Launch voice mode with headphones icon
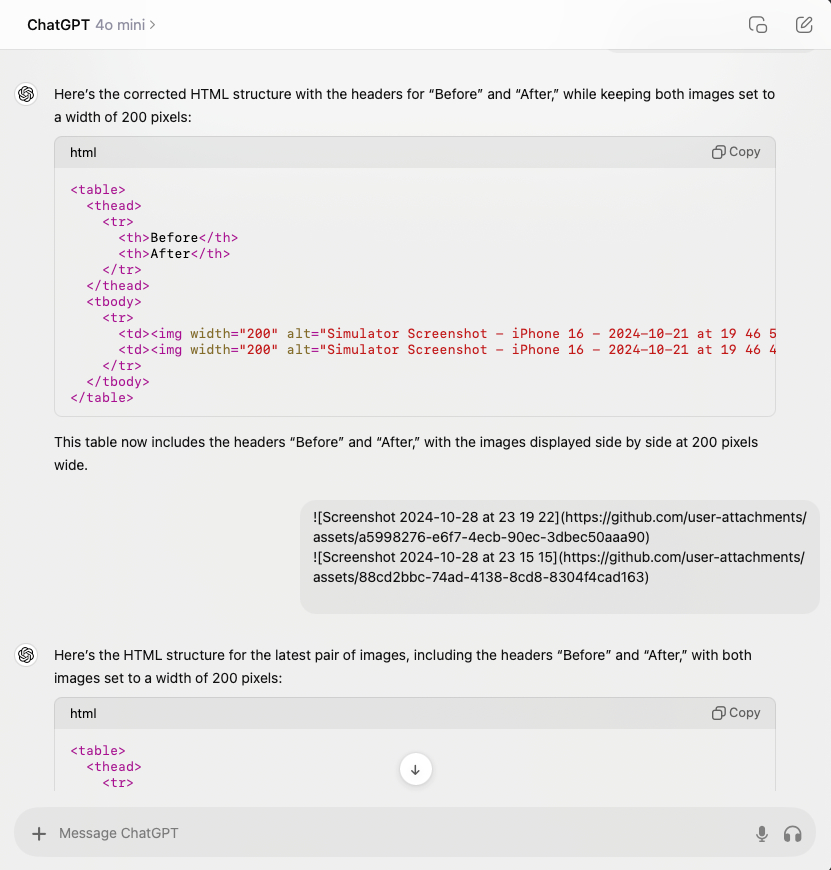The image size is (831, 870). pyautogui.click(x=793, y=833)
